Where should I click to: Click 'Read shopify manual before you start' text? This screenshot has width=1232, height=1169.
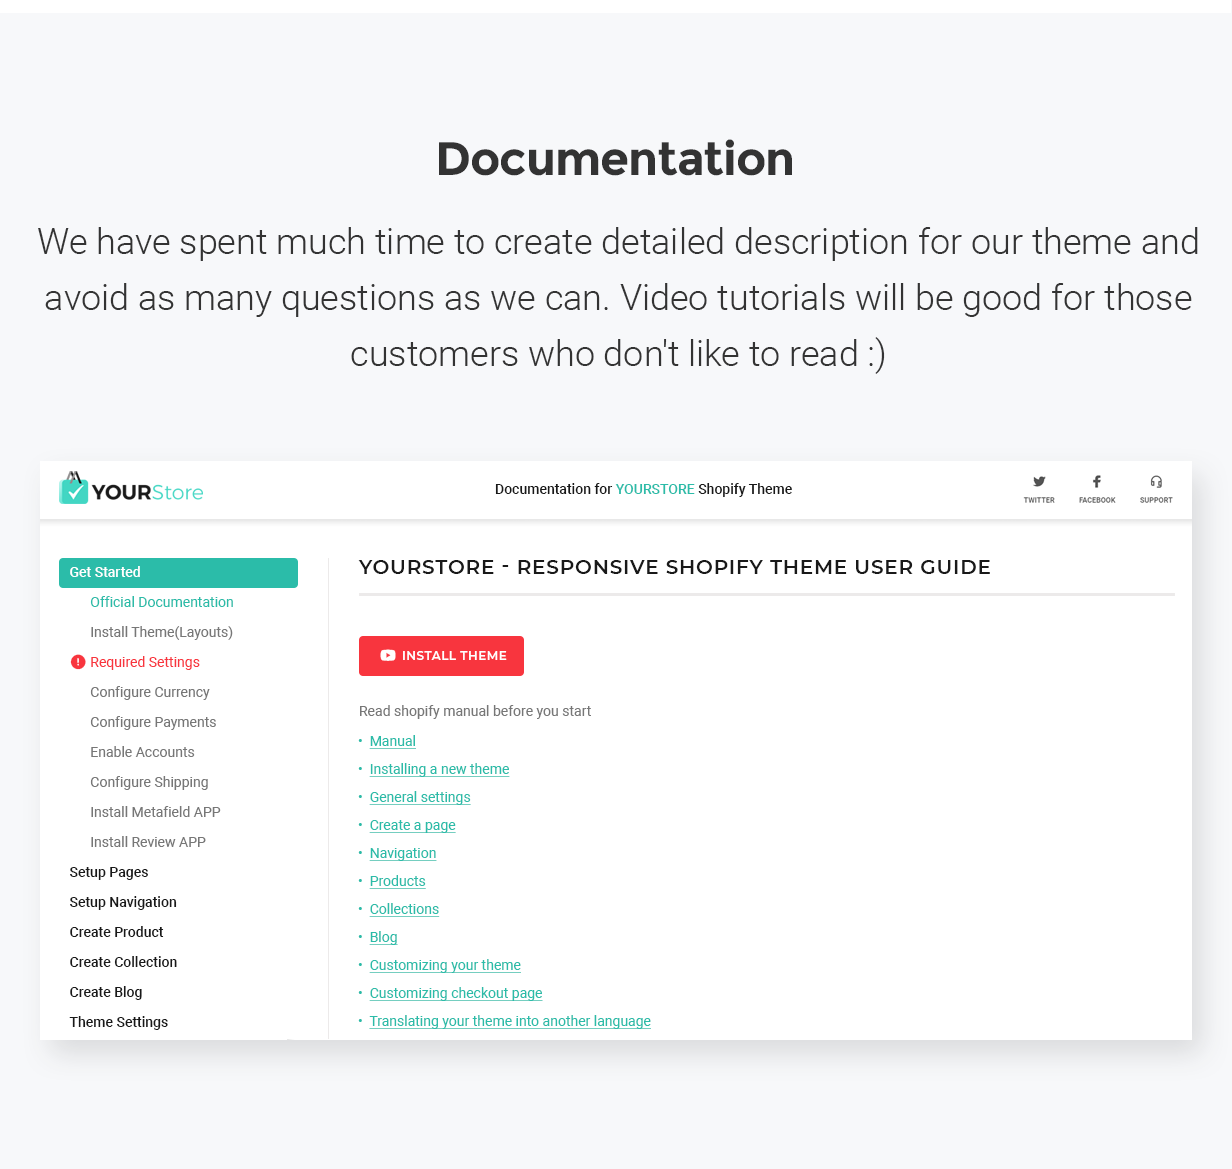tap(475, 711)
